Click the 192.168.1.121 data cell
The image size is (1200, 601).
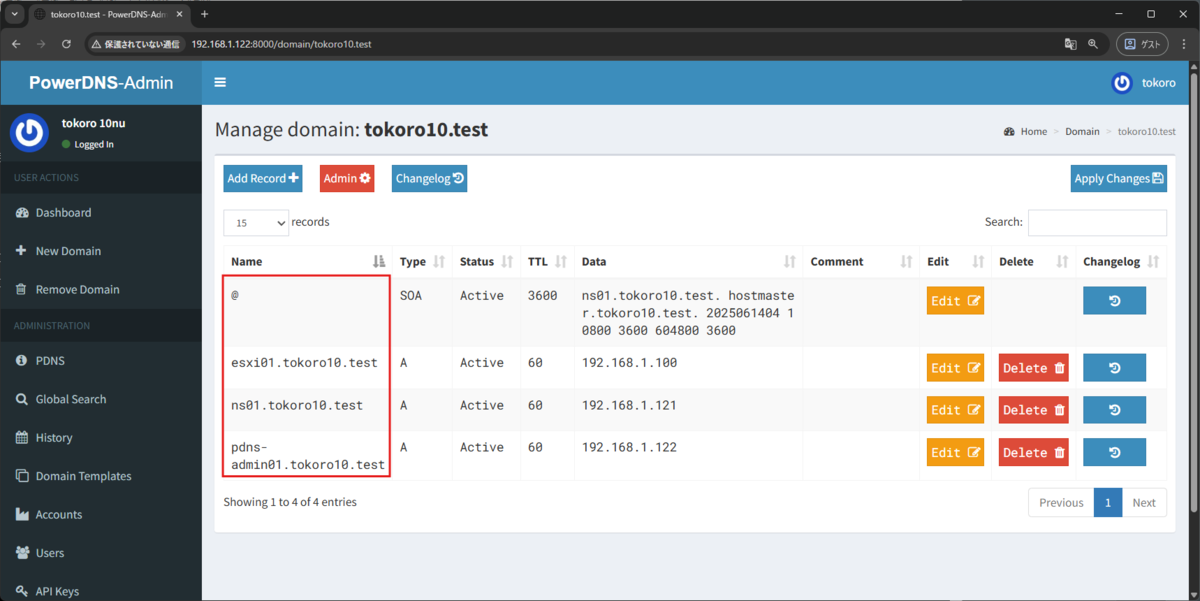tap(688, 410)
